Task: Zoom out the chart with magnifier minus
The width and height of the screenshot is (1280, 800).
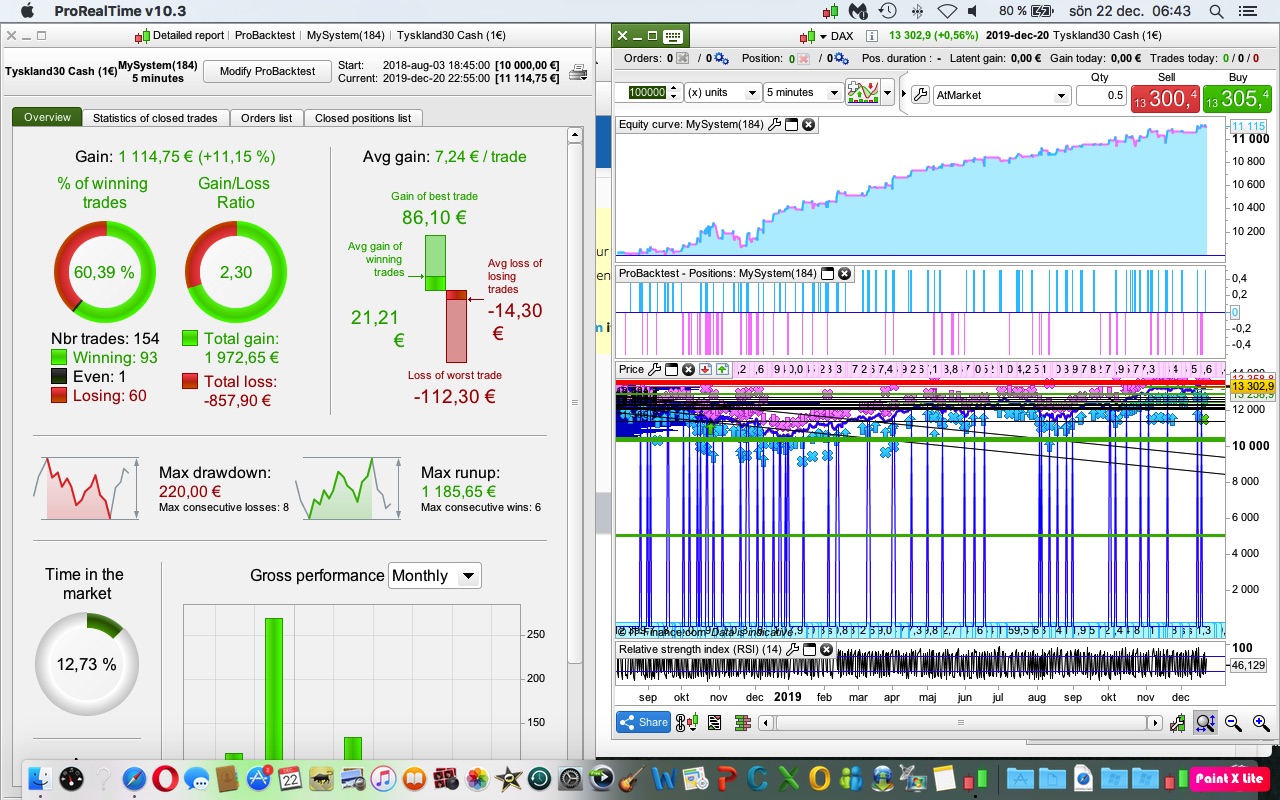Action: coord(1233,723)
